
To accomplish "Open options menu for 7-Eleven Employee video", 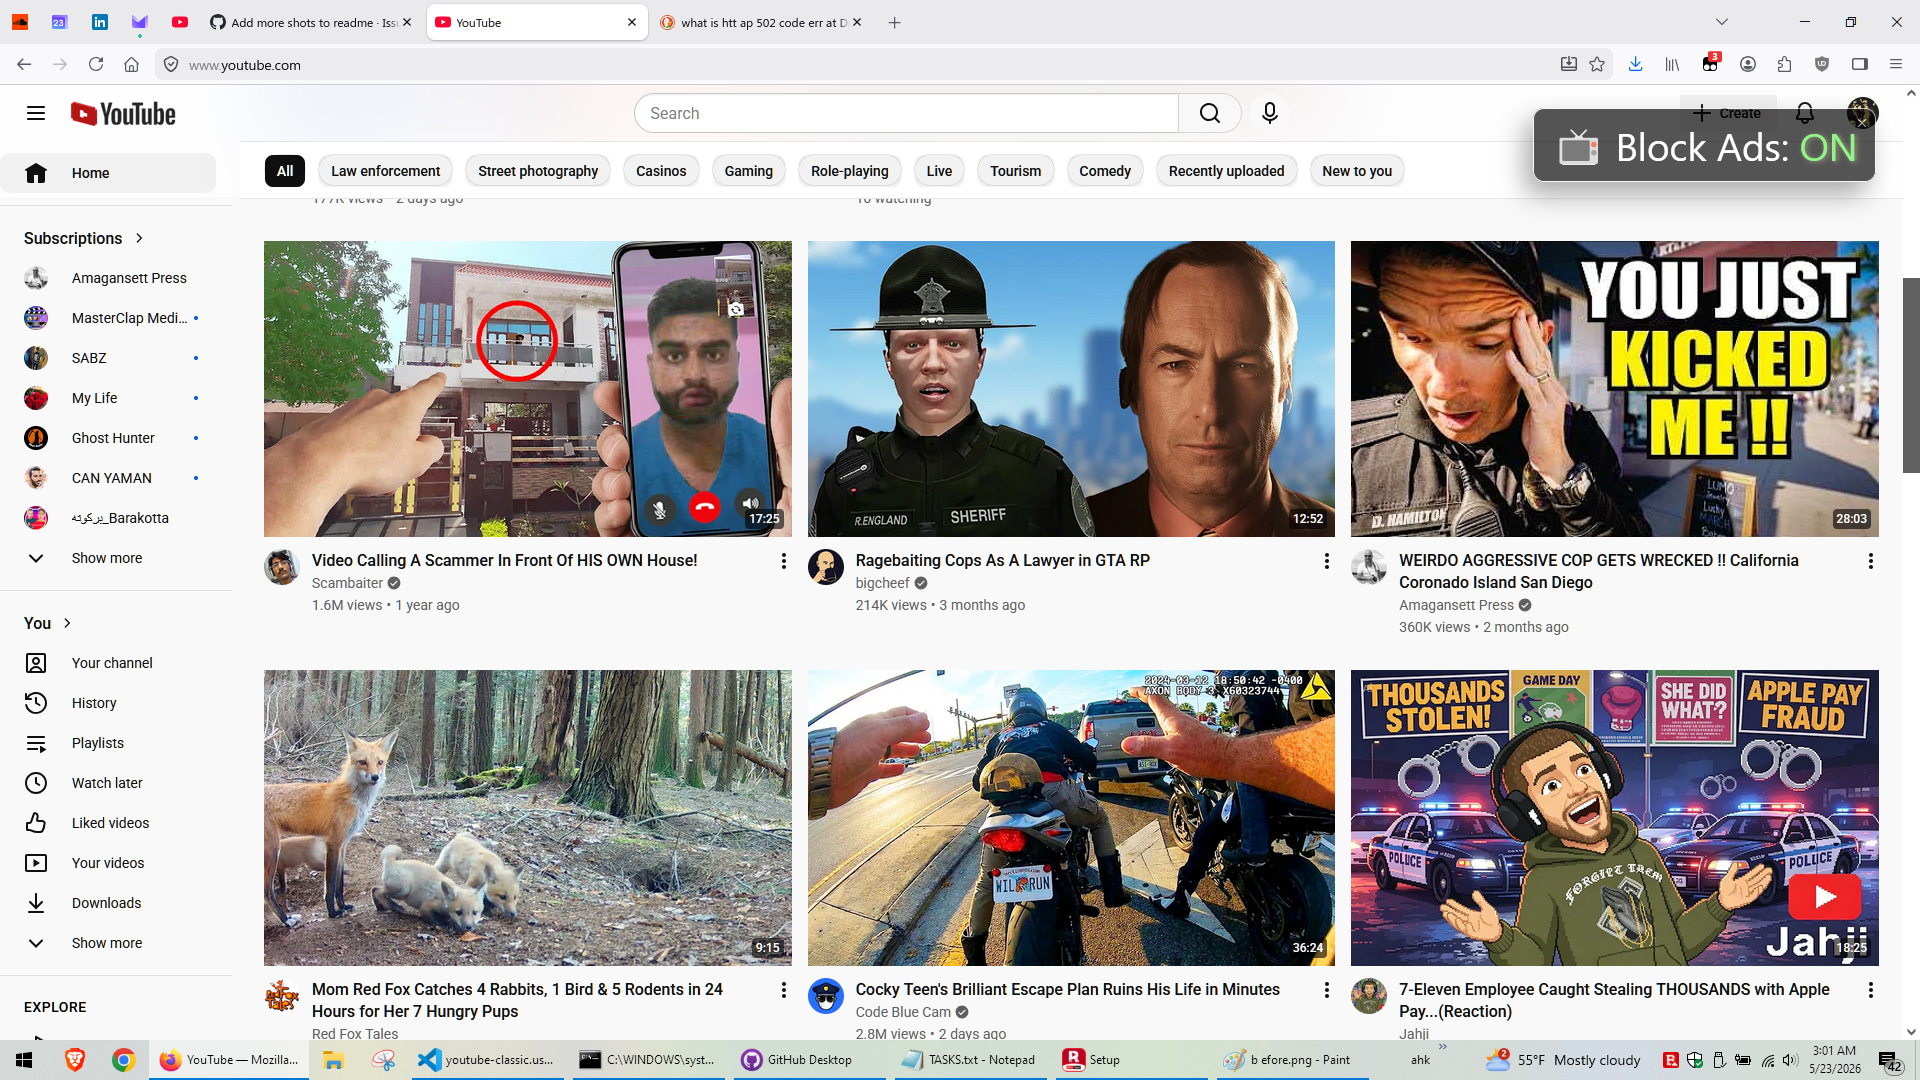I will click(1871, 990).
